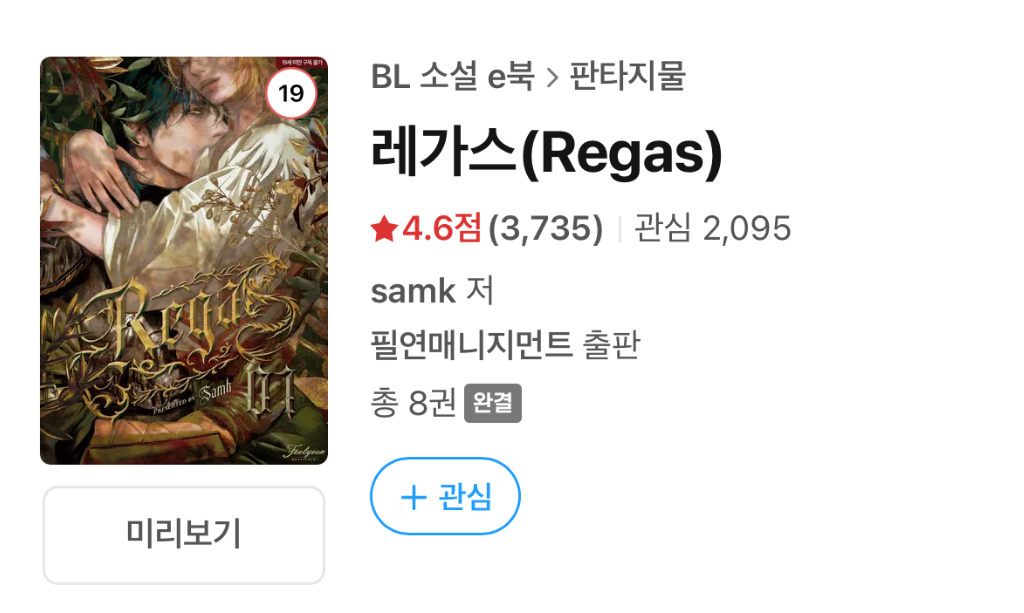Click the 4.6점 rating score
The height and width of the screenshot is (613, 1024).
coord(441,228)
